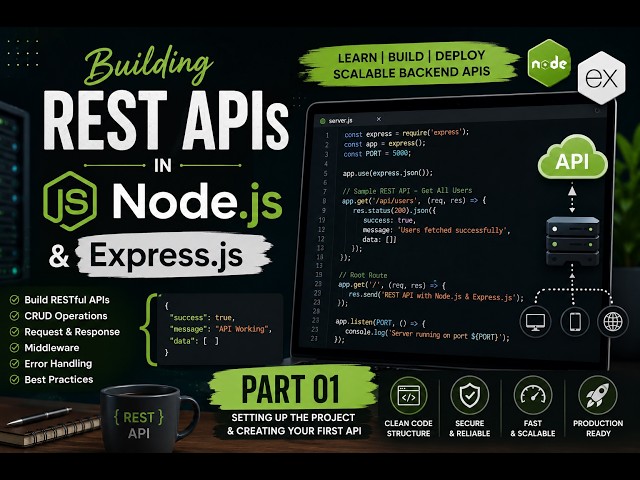Screen dimensions: 640x480
Task: Click the 'app.listen(PORT' code line
Action: pos(380,323)
